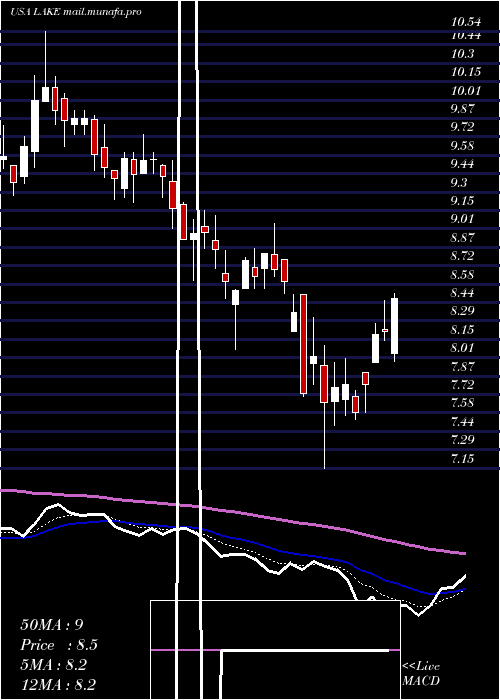Click the 8.87 price axis label
Screen dimensions: 500x700
(462, 238)
